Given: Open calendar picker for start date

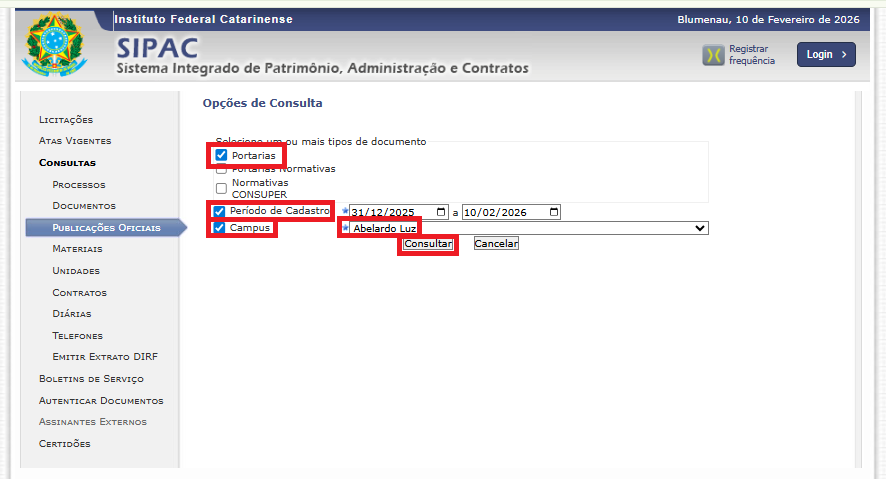Looking at the screenshot, I should click(442, 212).
